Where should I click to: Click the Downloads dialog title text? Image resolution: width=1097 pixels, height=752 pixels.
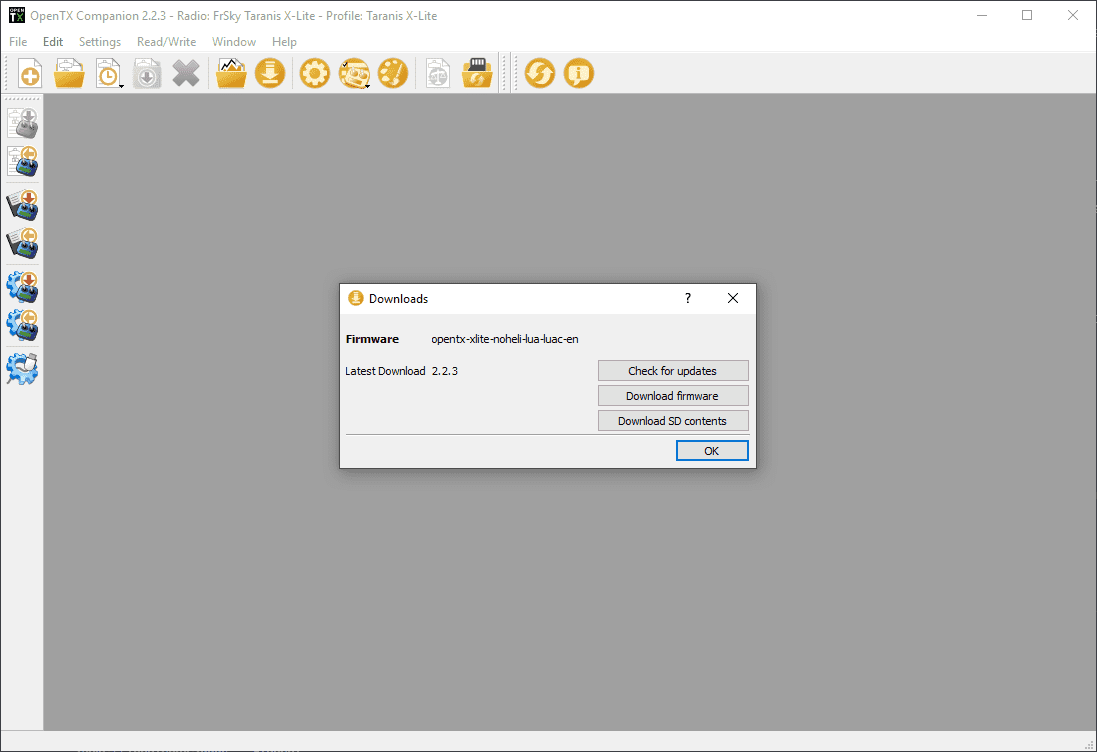pos(398,299)
